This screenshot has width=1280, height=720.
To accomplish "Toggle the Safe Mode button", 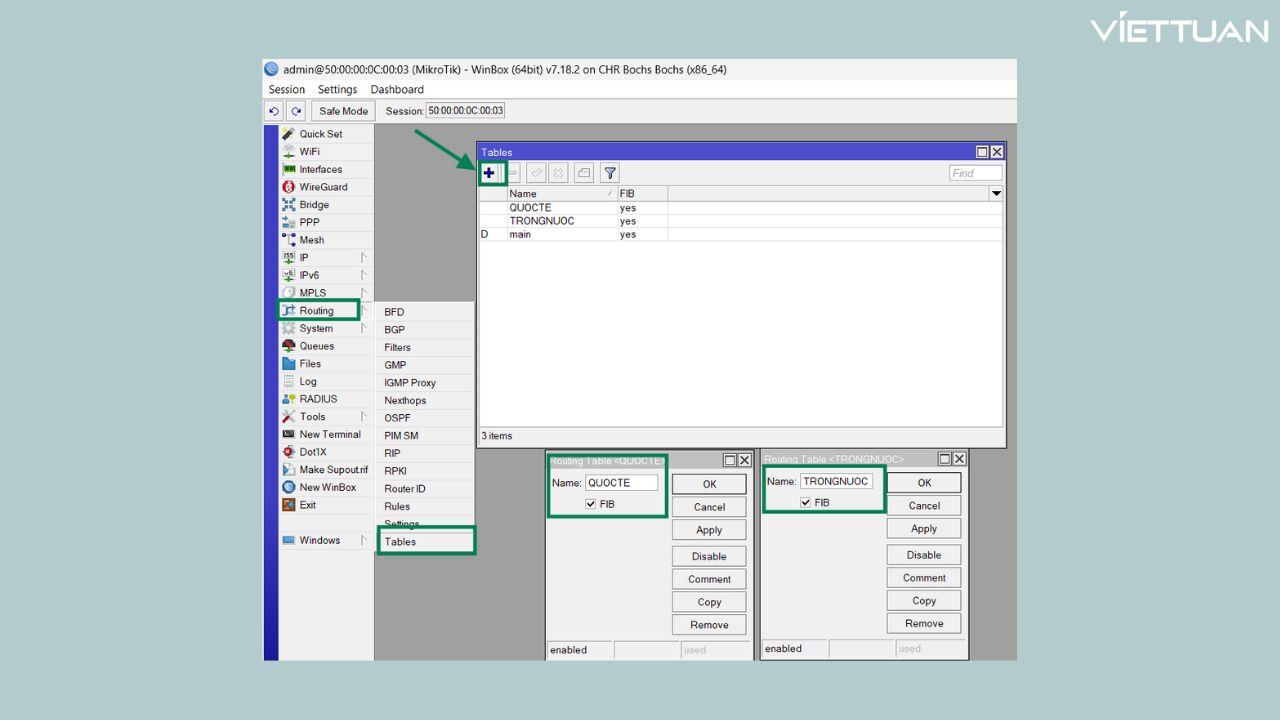I will point(343,111).
